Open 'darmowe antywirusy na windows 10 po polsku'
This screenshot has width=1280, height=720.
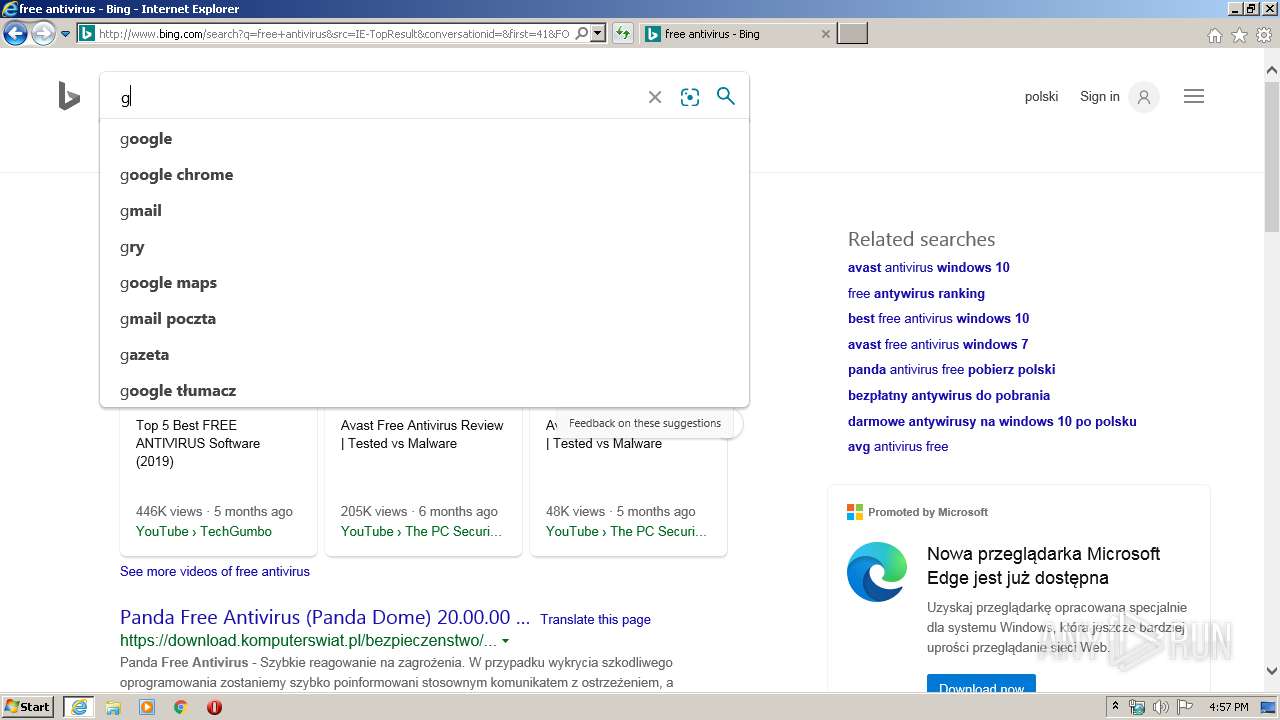[x=992, y=421]
